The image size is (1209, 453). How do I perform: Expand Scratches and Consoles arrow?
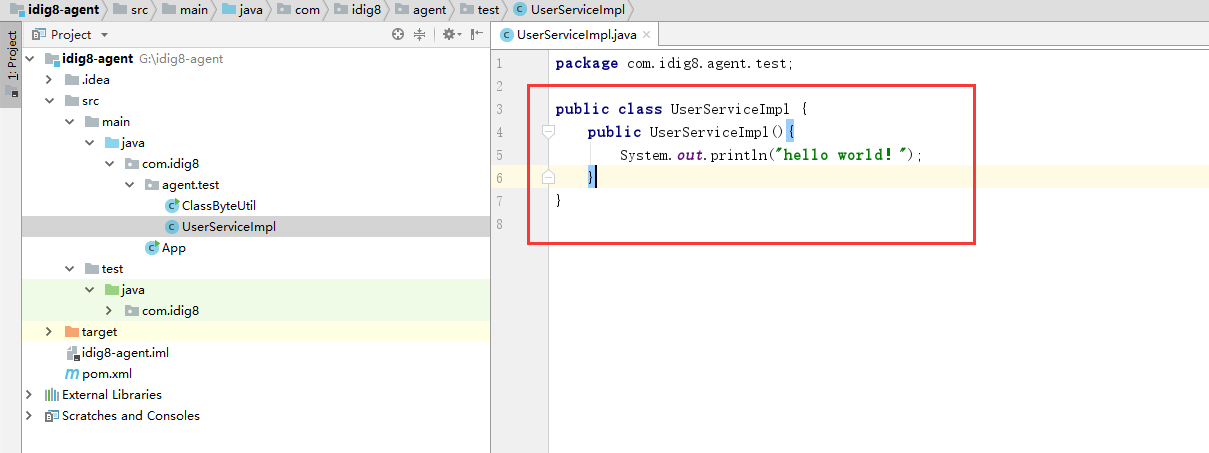click(x=30, y=416)
